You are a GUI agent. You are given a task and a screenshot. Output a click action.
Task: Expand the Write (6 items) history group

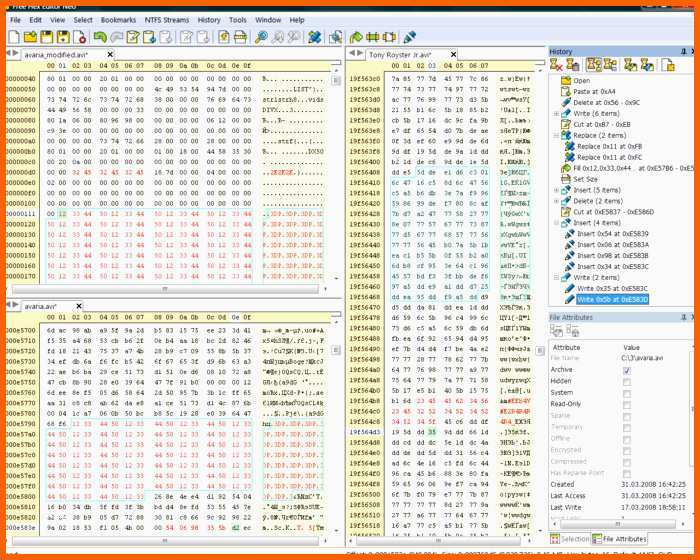tap(556, 113)
